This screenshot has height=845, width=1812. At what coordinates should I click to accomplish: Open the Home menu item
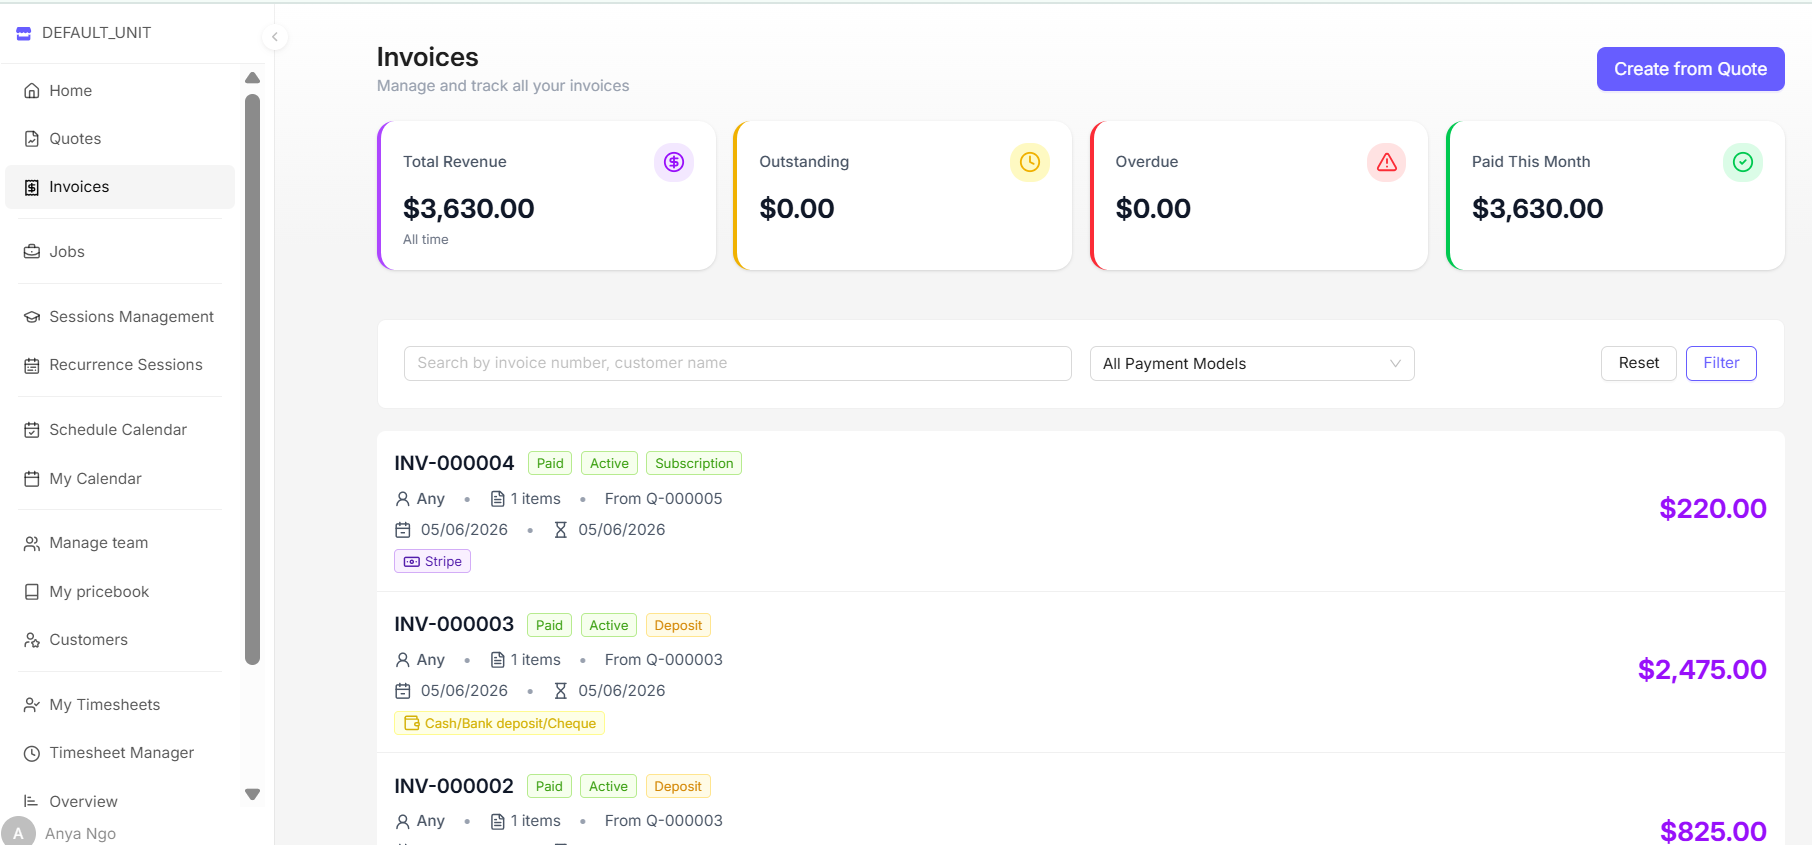(x=120, y=91)
